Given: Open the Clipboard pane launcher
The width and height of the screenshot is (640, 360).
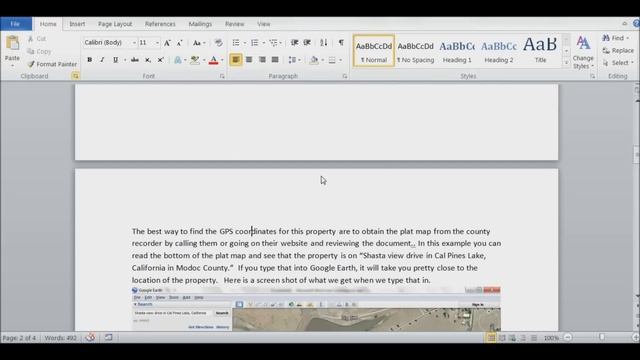Looking at the screenshot, I should tap(76, 76).
